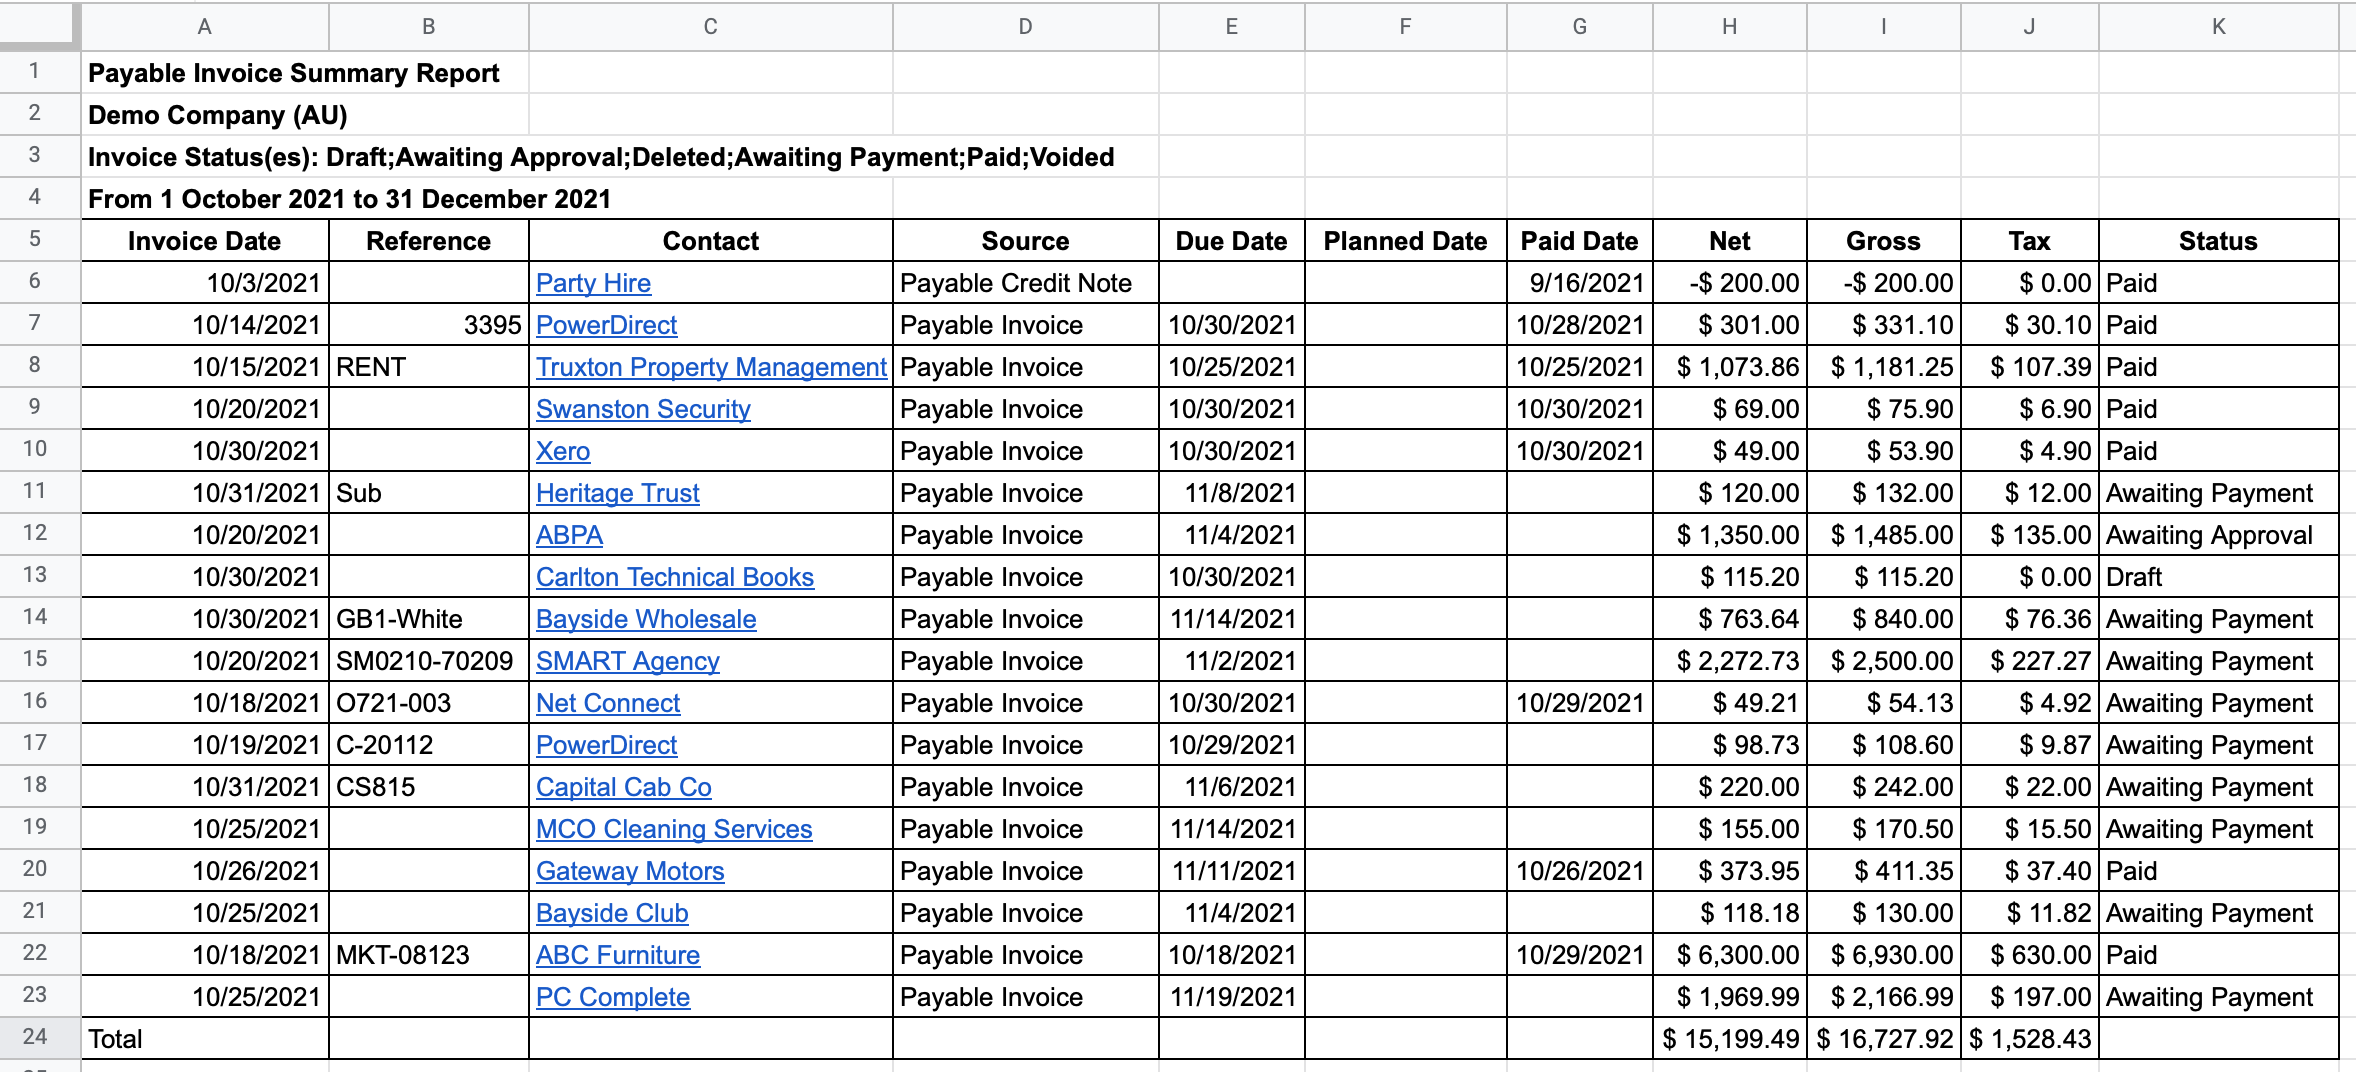This screenshot has height=1072, width=2356.
Task: Select the RENT reference cell
Action: click(x=429, y=367)
